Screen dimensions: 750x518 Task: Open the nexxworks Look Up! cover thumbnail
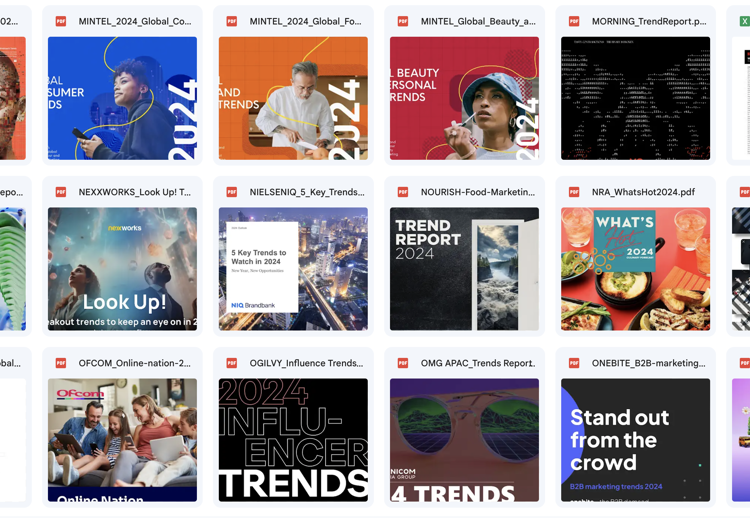click(122, 269)
